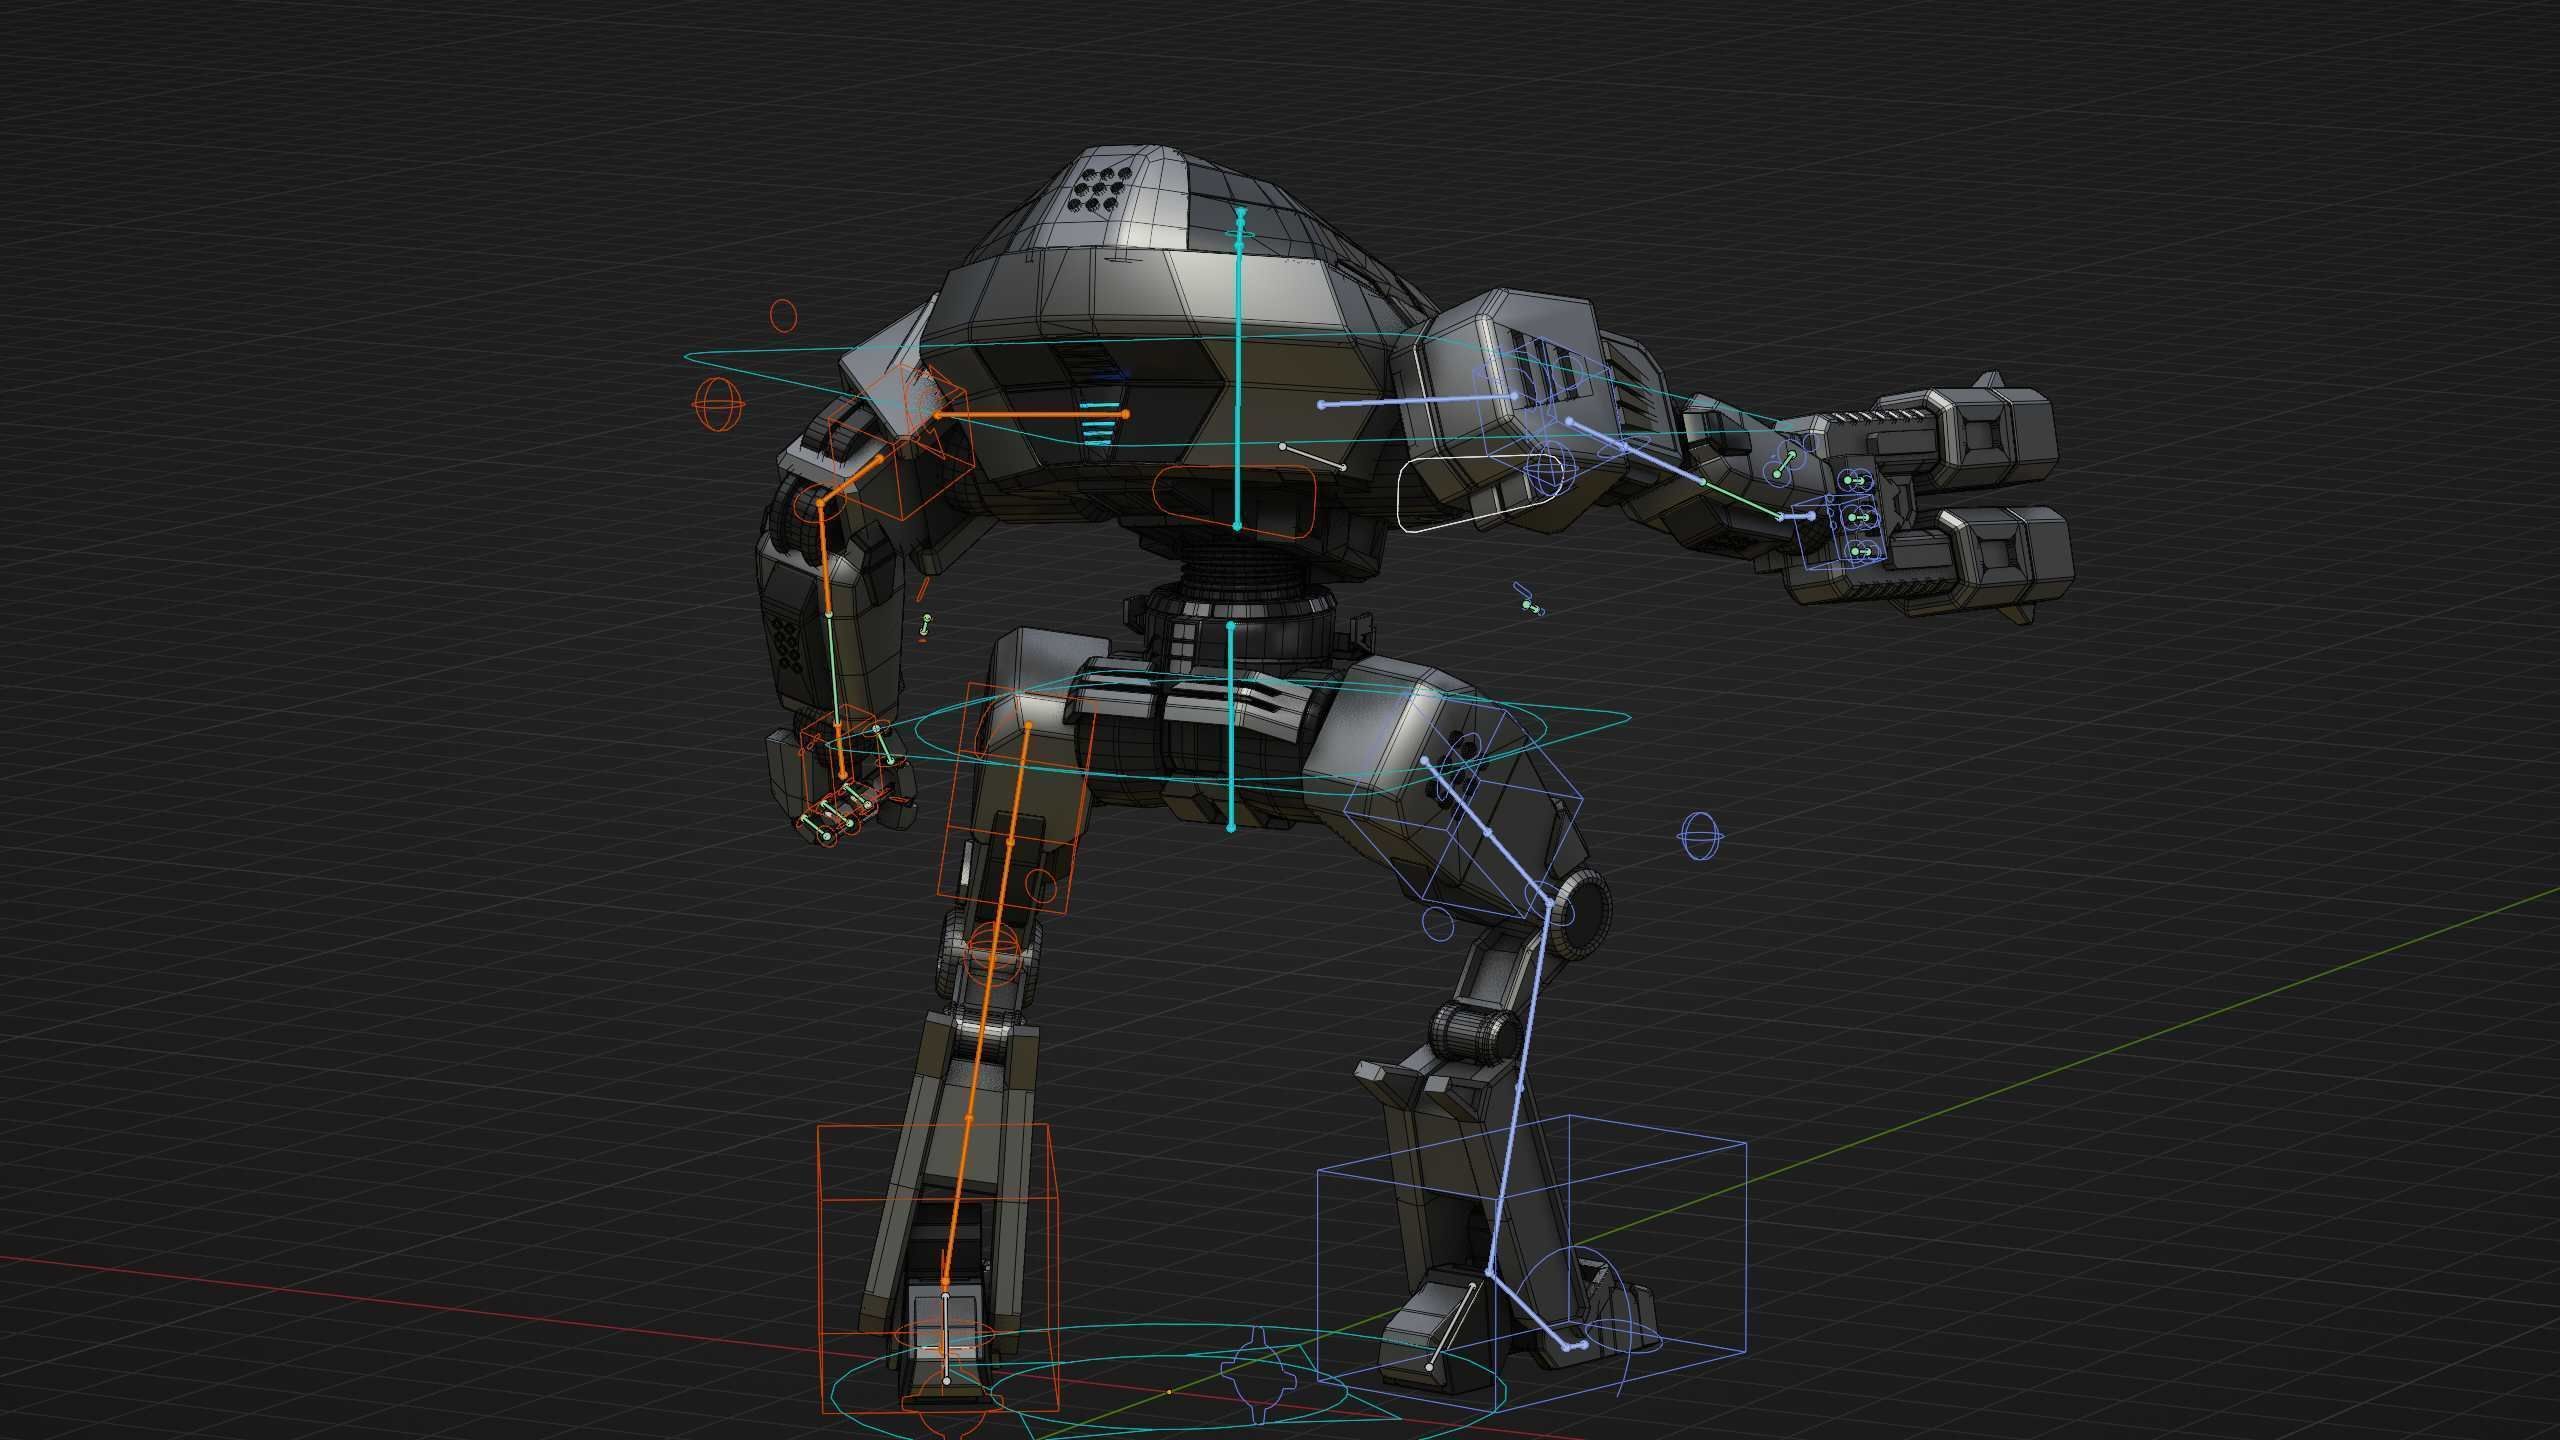Select the green forearm bone of the gun arm
This screenshot has height=1440, width=2560.
coord(1743,500)
